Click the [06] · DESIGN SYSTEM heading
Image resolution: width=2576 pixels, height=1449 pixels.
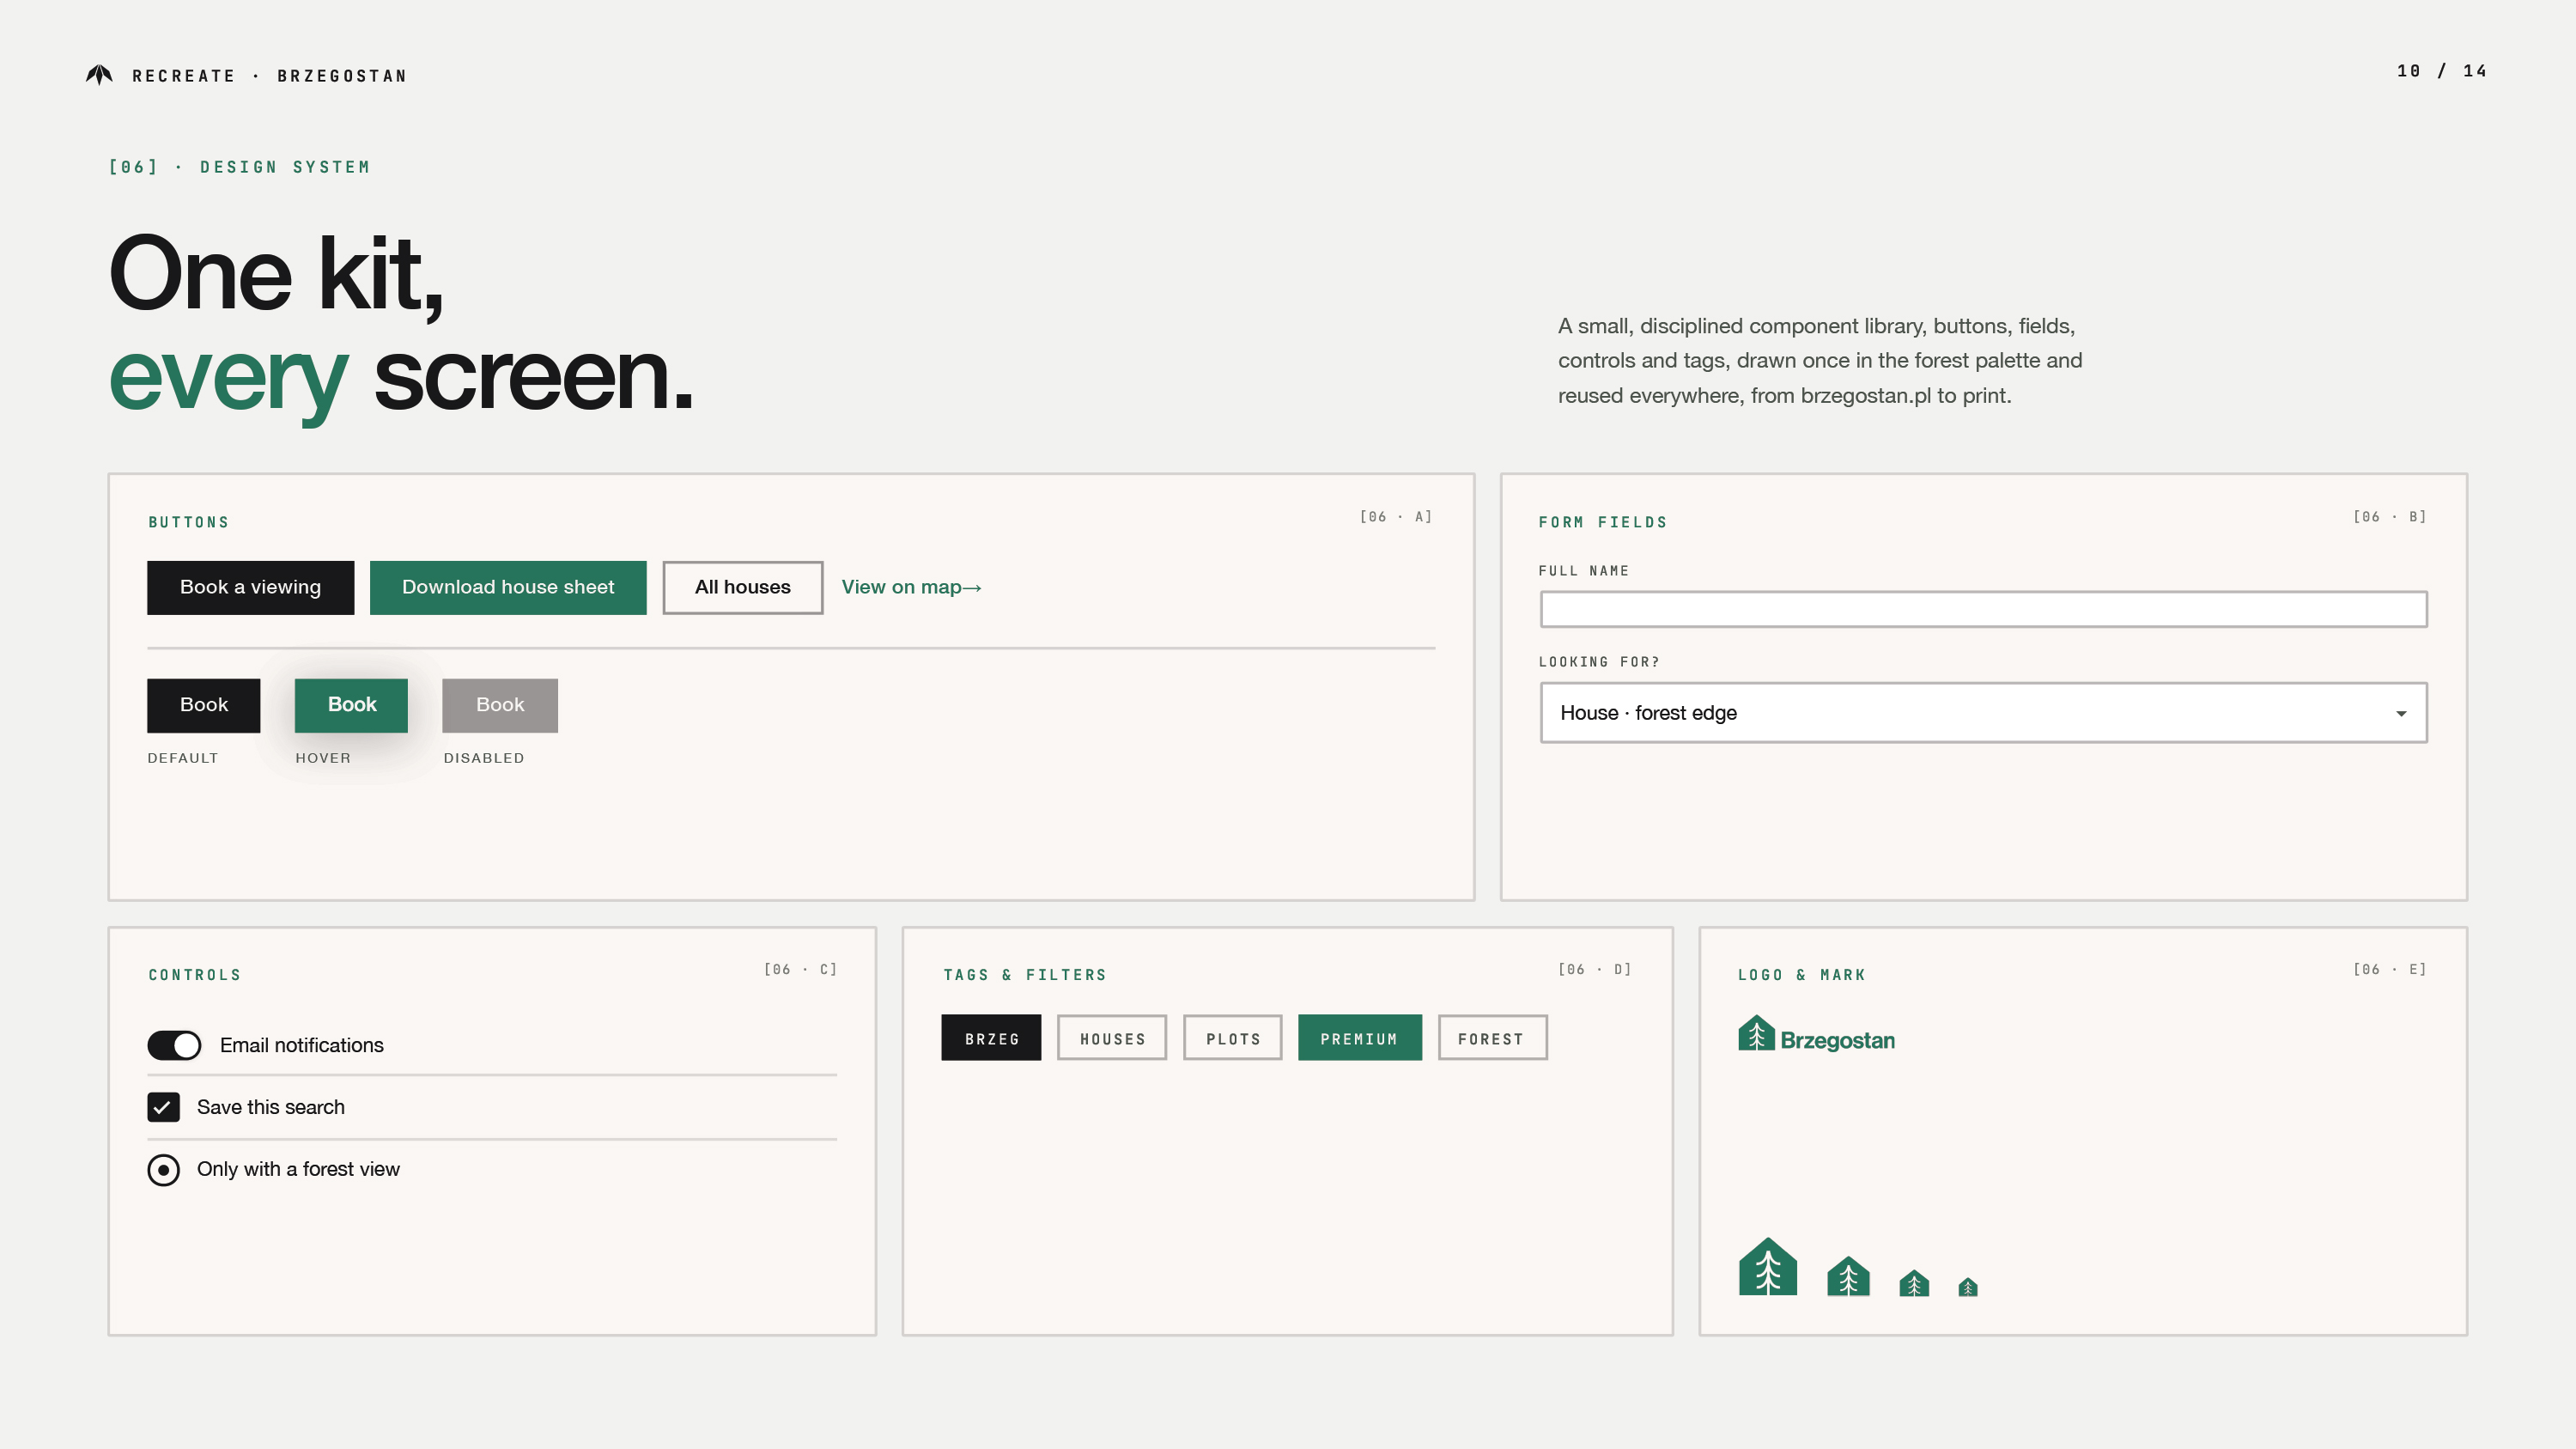click(239, 167)
